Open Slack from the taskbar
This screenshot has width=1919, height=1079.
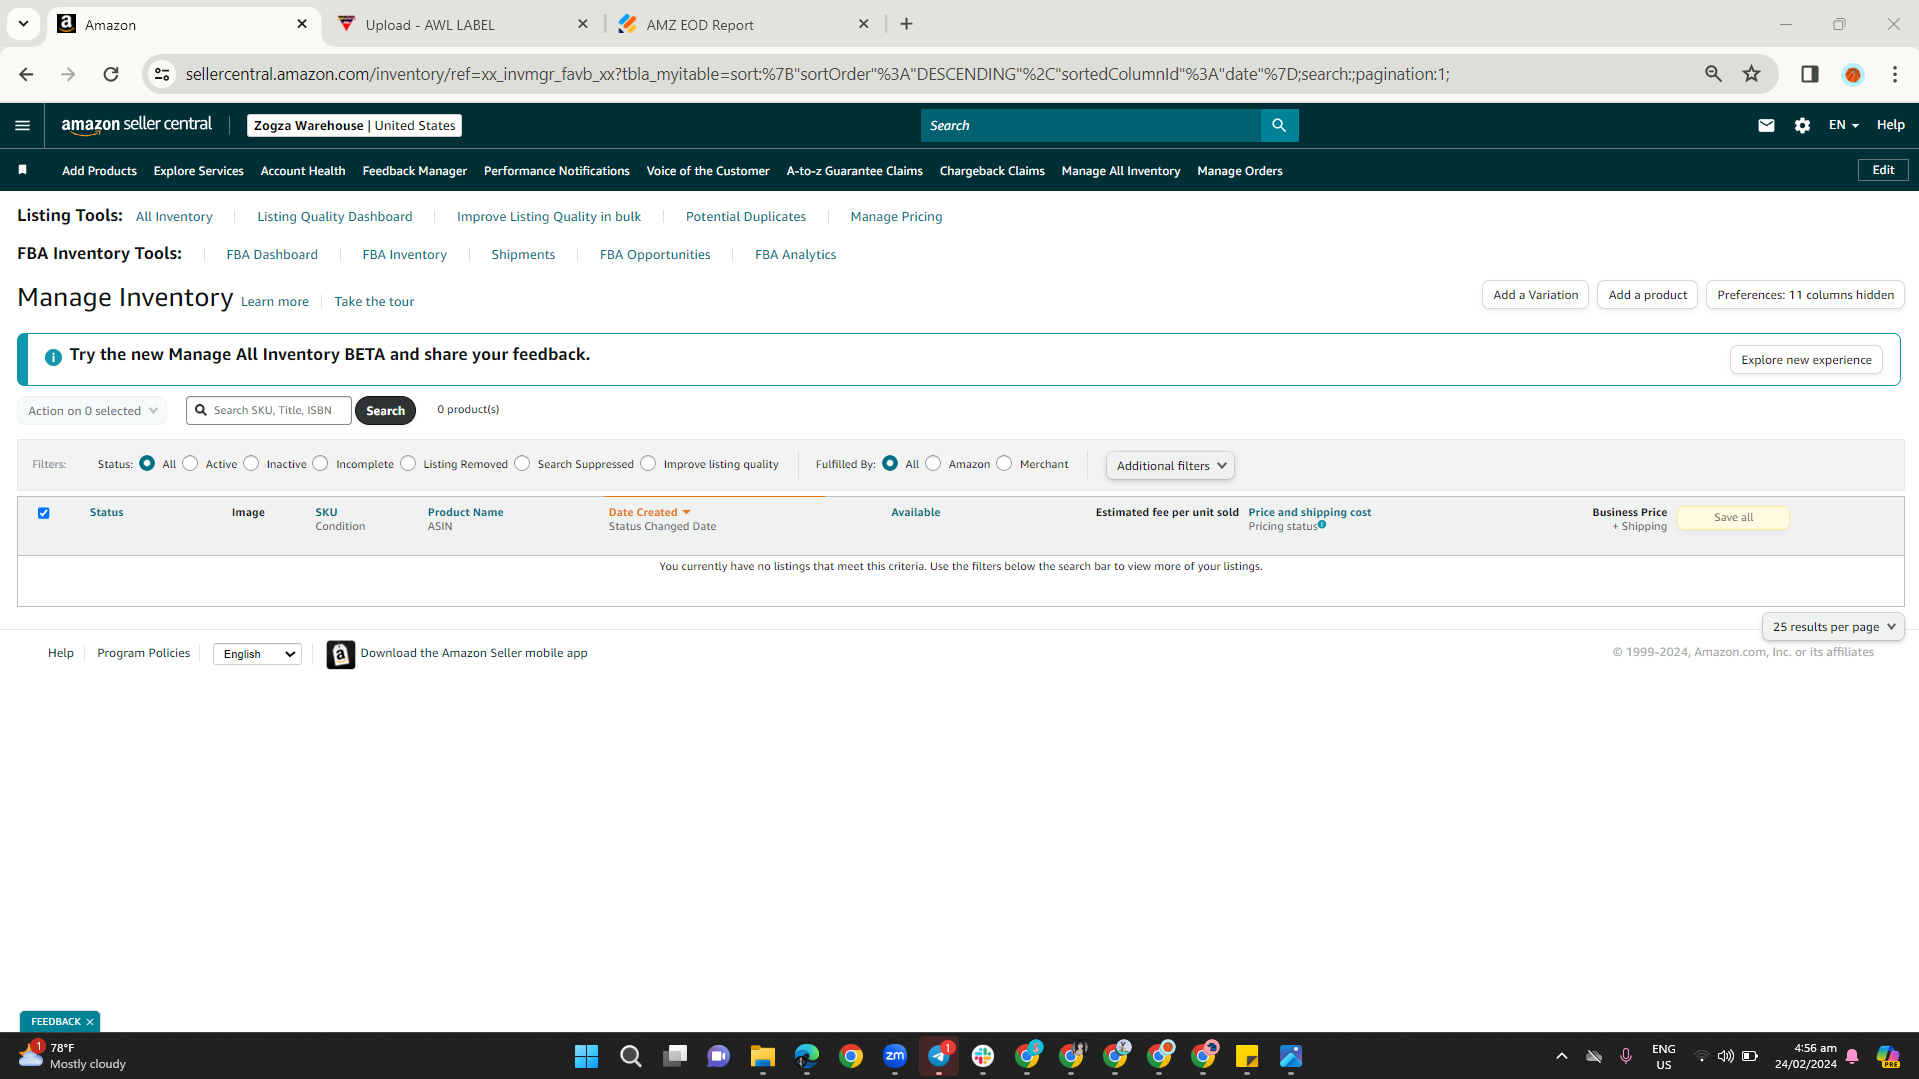tap(983, 1056)
